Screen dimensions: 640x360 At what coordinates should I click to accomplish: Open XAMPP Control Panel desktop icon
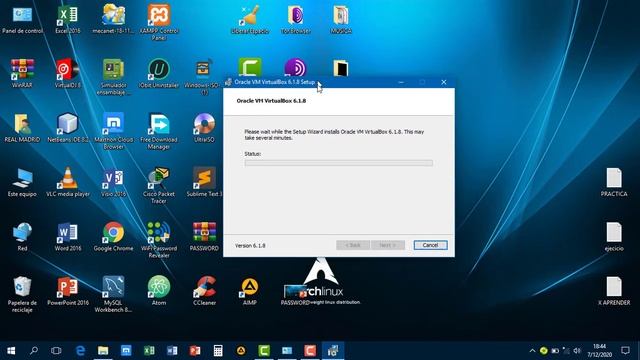point(159,21)
